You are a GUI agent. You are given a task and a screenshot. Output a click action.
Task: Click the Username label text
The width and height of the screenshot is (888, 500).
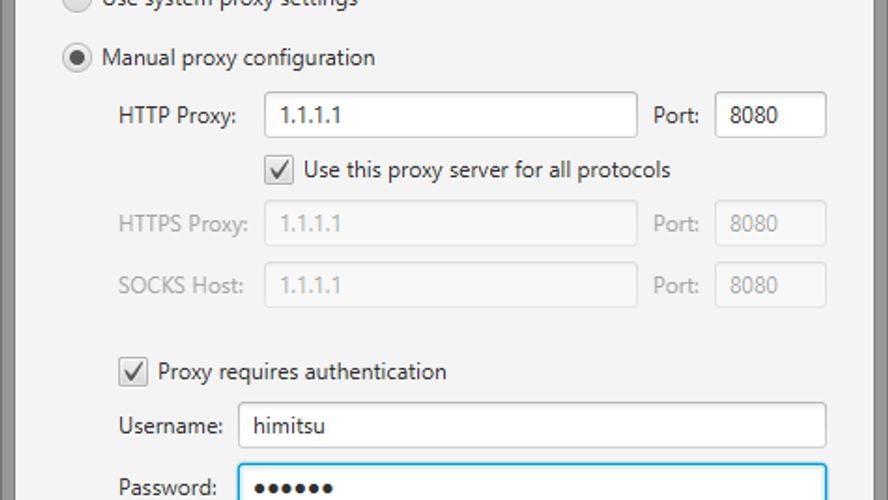(x=170, y=426)
